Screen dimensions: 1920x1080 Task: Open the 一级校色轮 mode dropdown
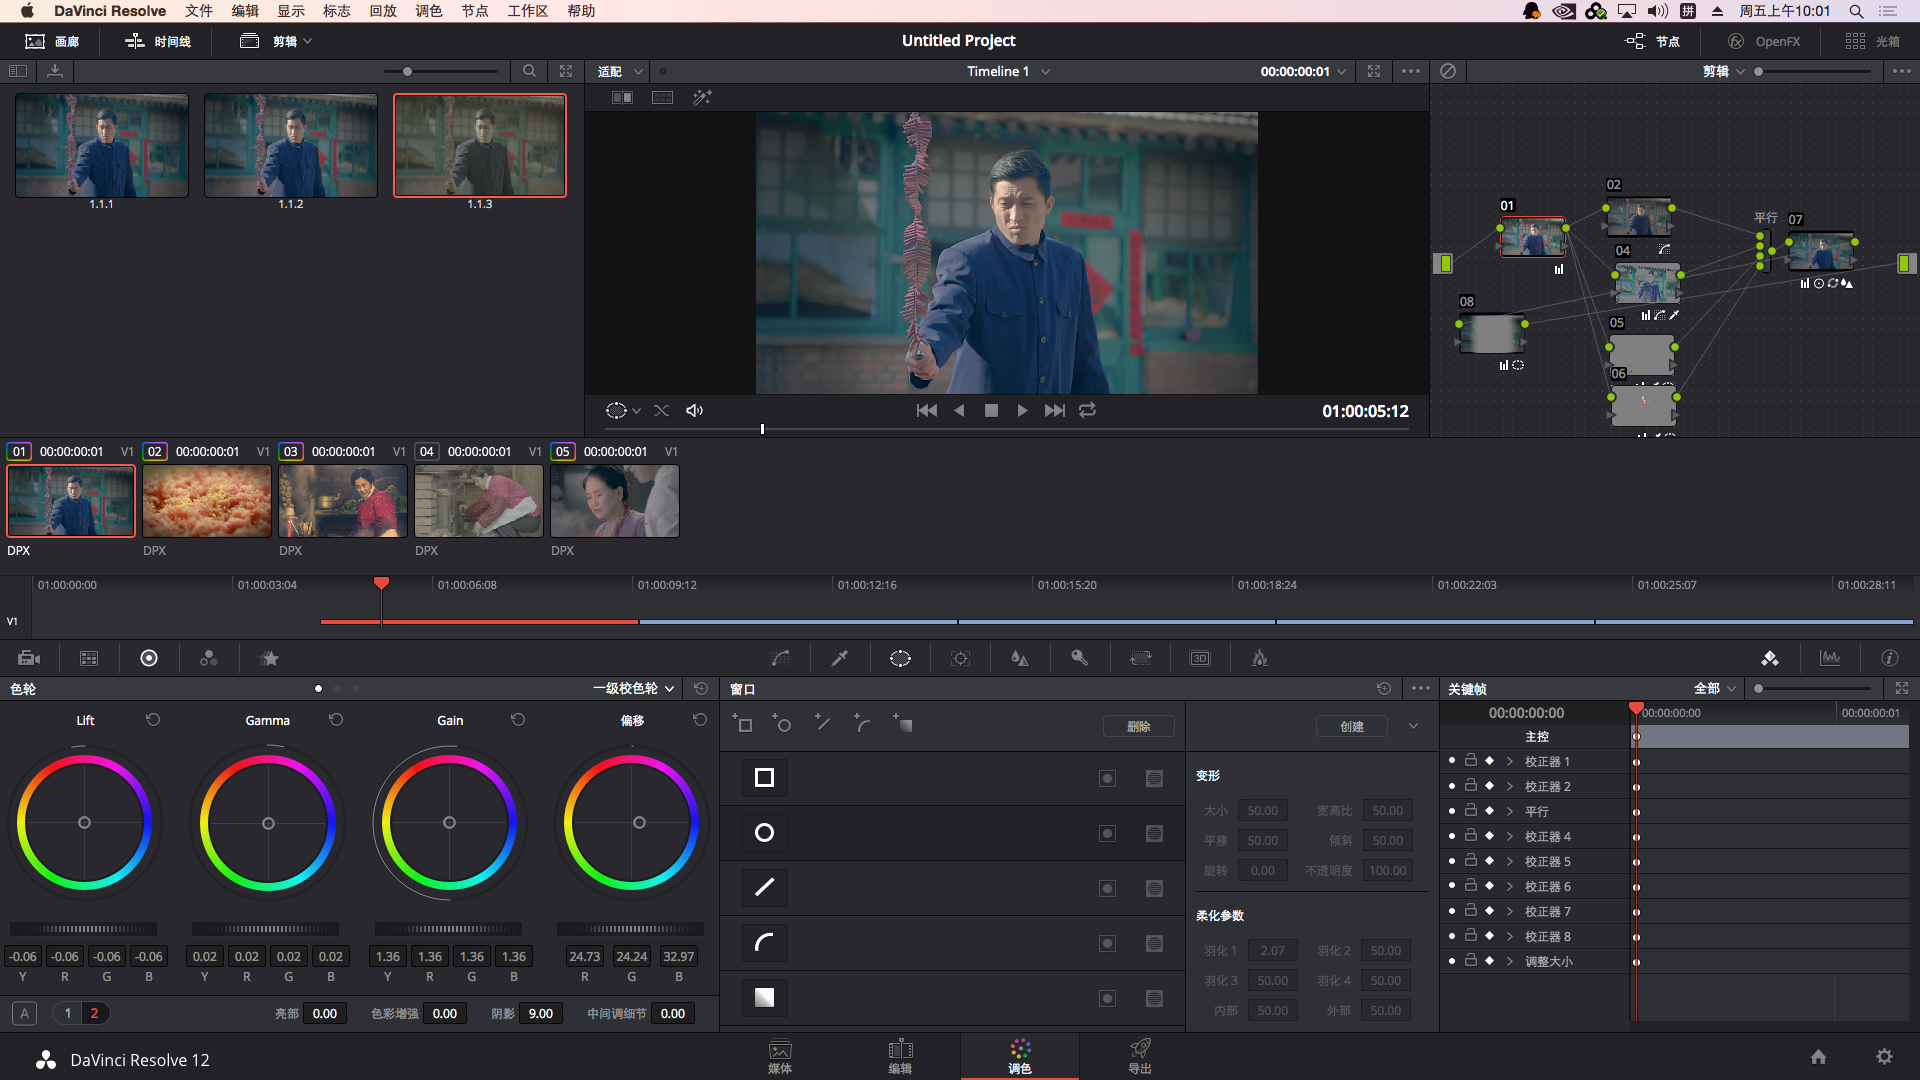coord(634,688)
